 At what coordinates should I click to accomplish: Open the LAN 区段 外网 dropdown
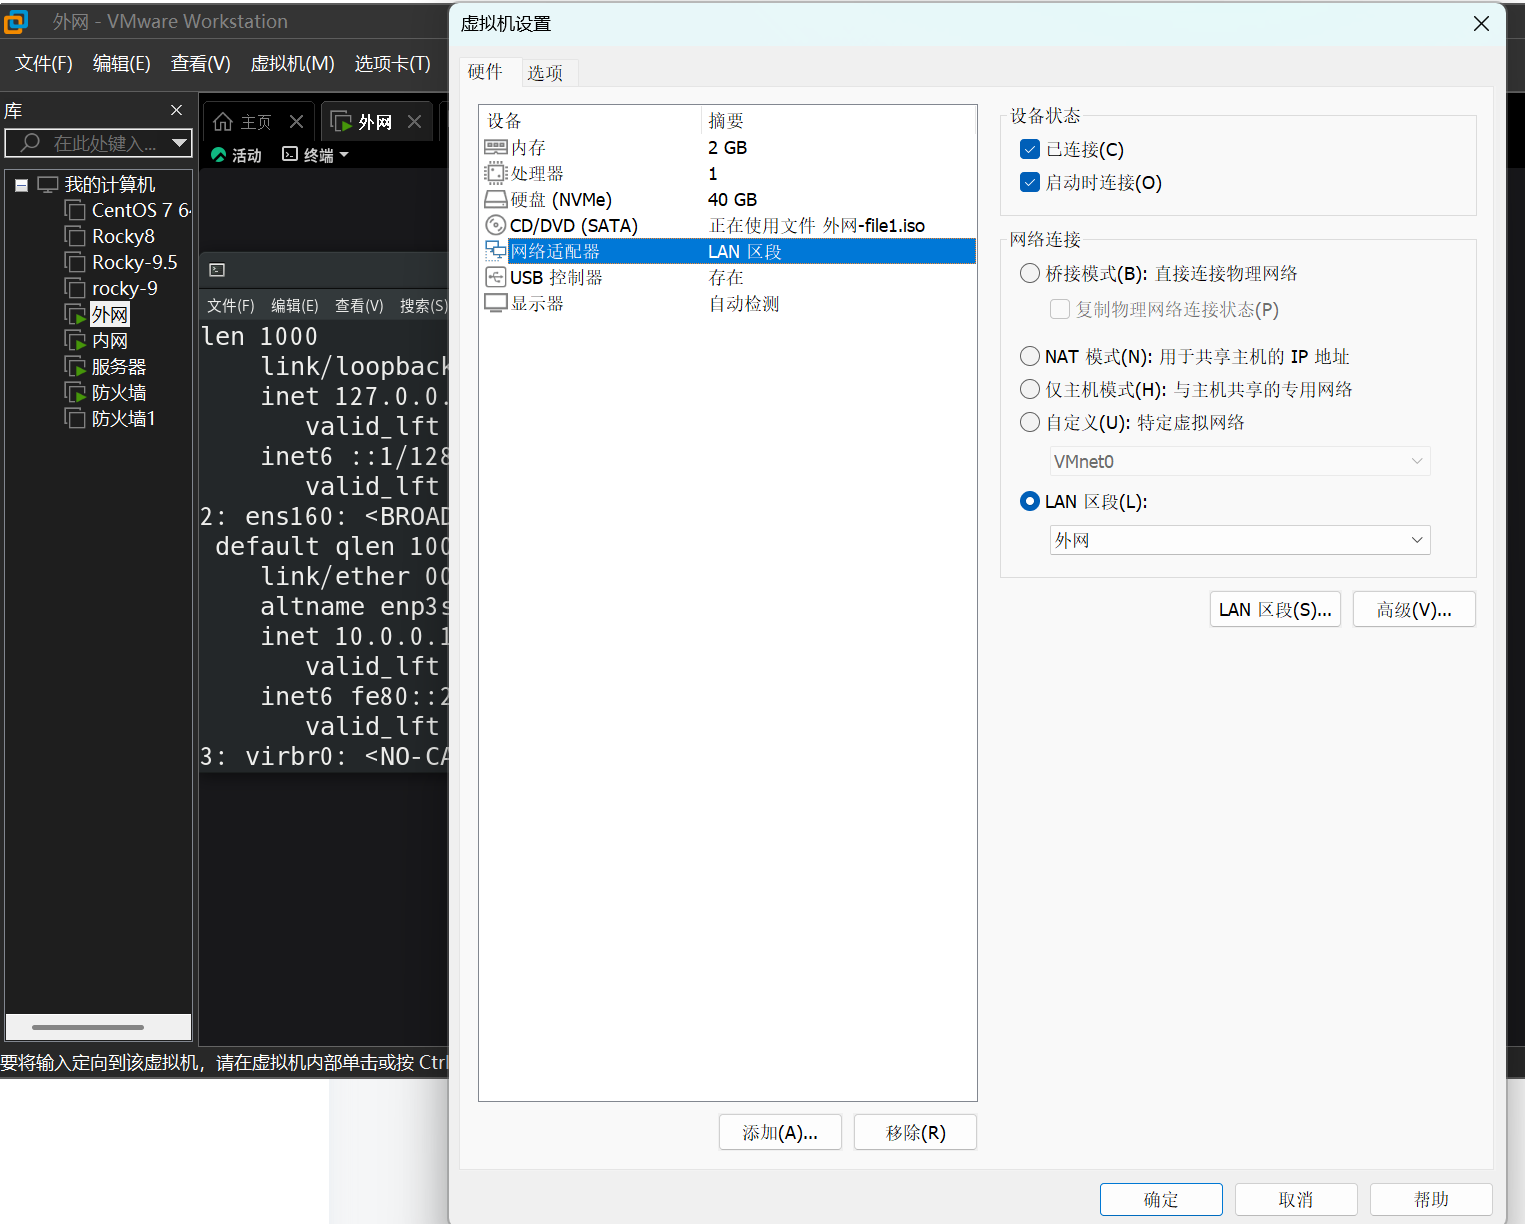(x=1240, y=540)
